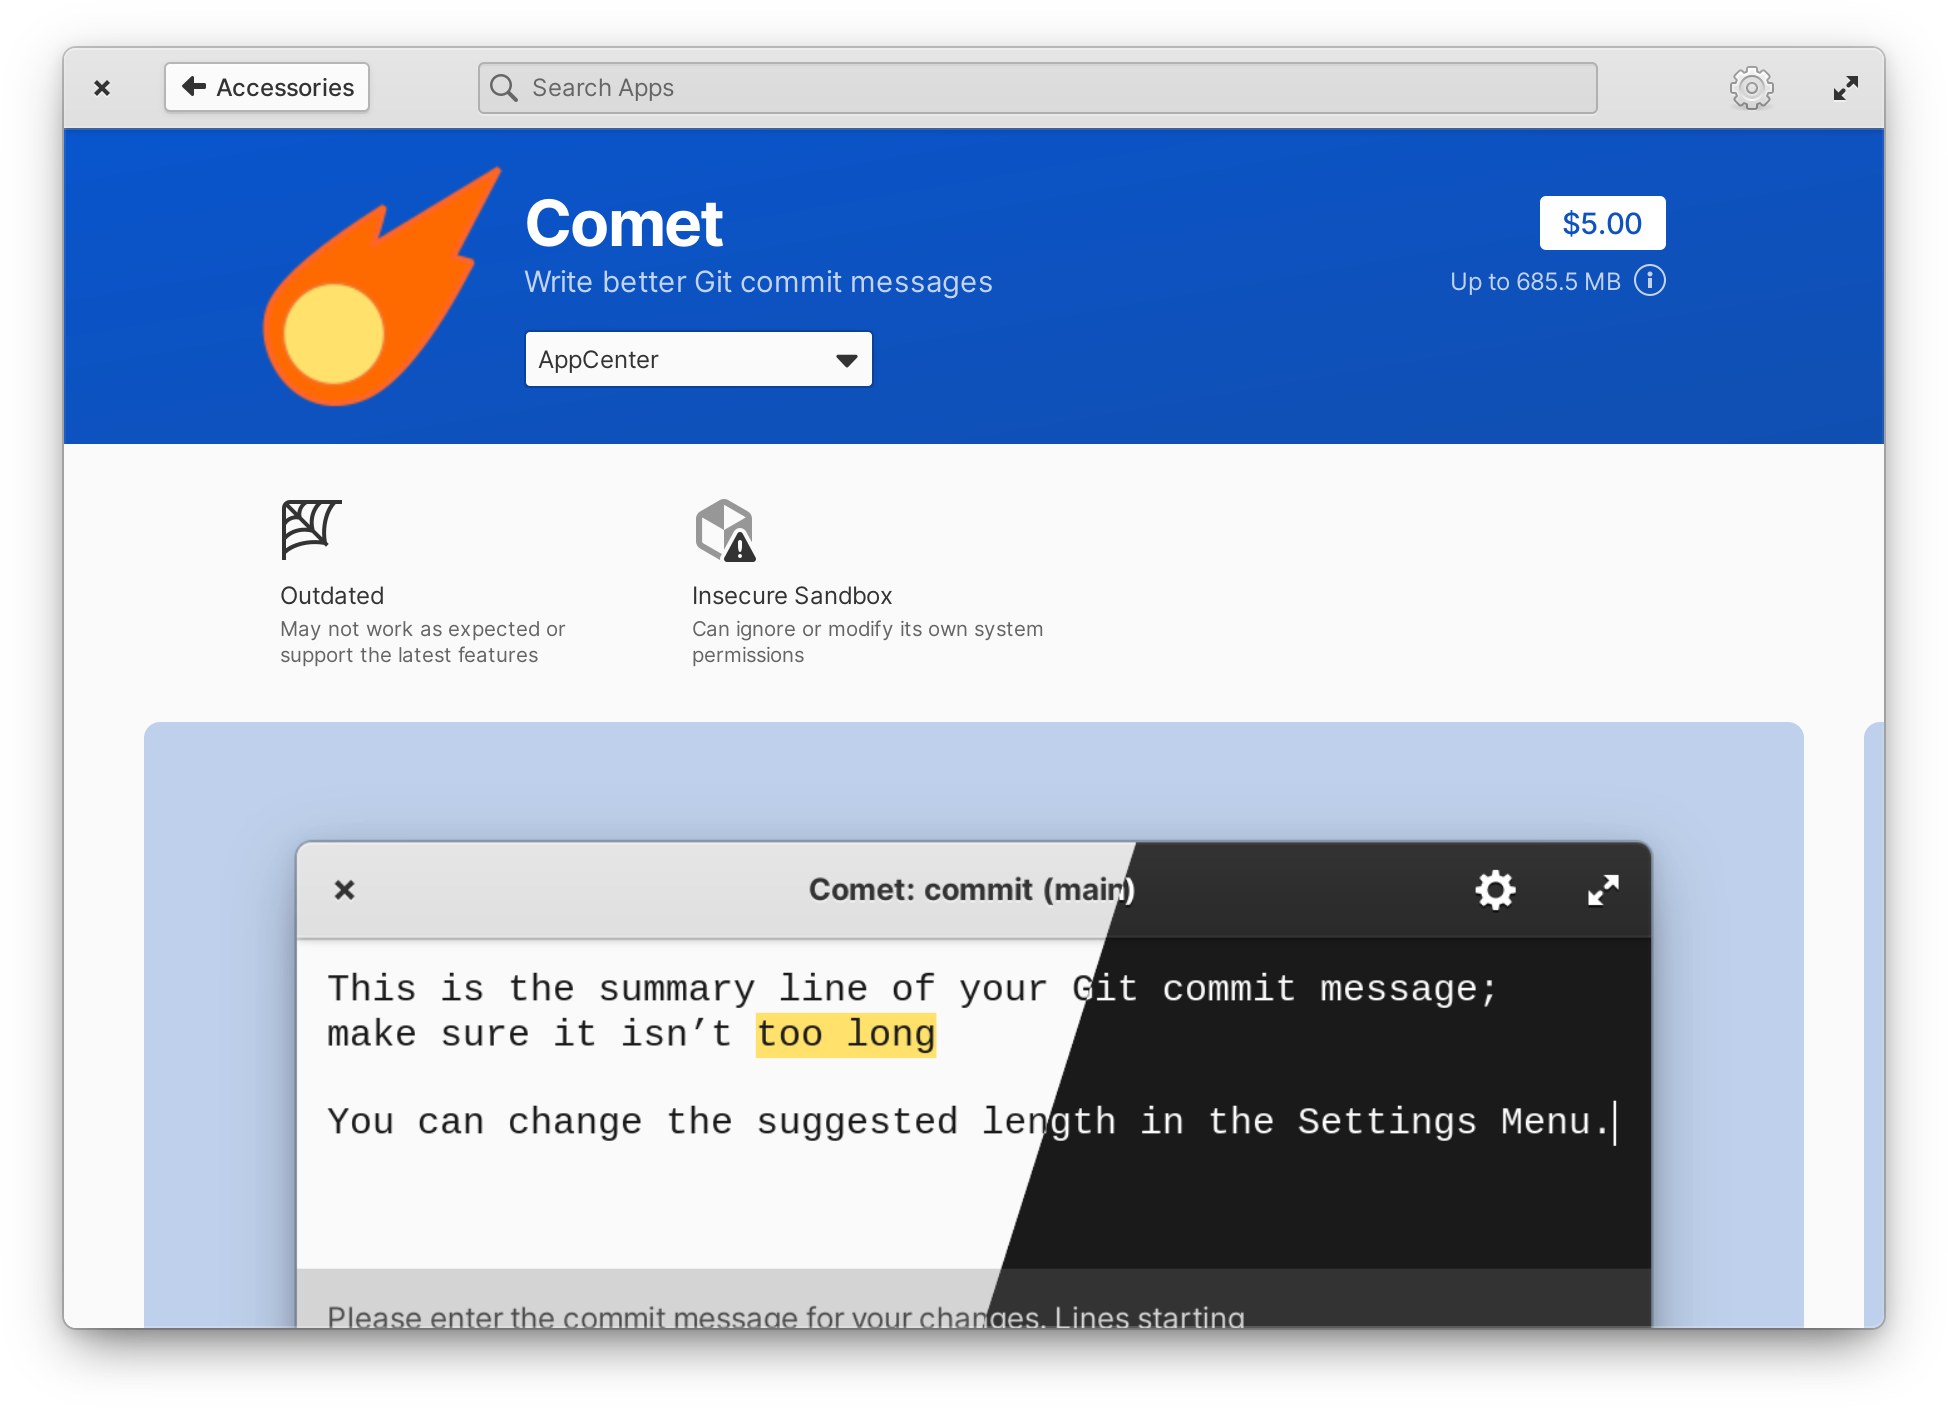Click the next screenshot at right edge
Screen dimensions: 1948x1408
pos(1874,1025)
